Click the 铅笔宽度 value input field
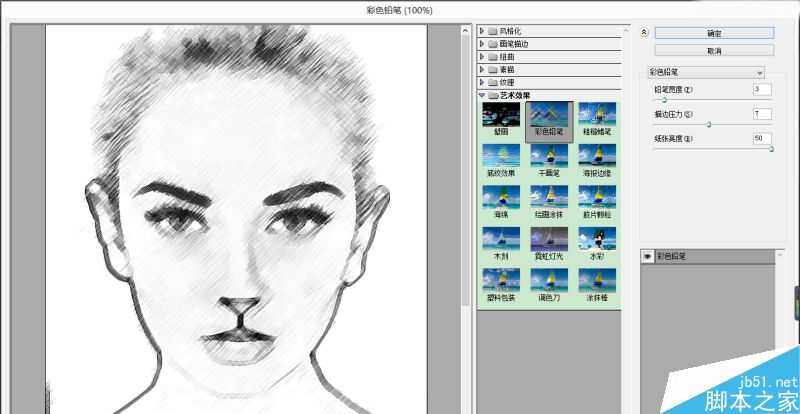This screenshot has height=414, width=800. point(762,89)
